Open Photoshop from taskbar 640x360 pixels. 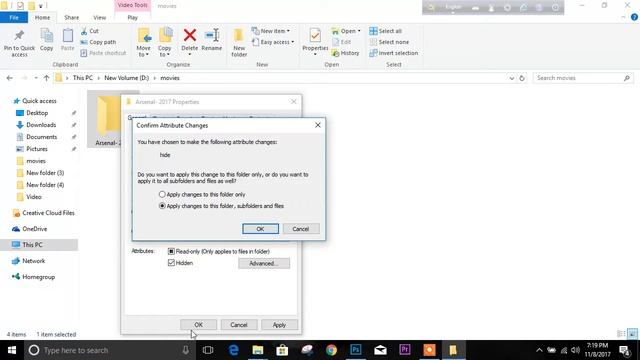click(356, 350)
